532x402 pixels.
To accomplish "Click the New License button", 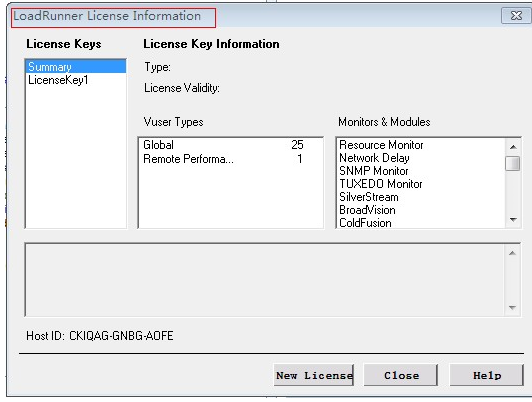I will point(314,375).
